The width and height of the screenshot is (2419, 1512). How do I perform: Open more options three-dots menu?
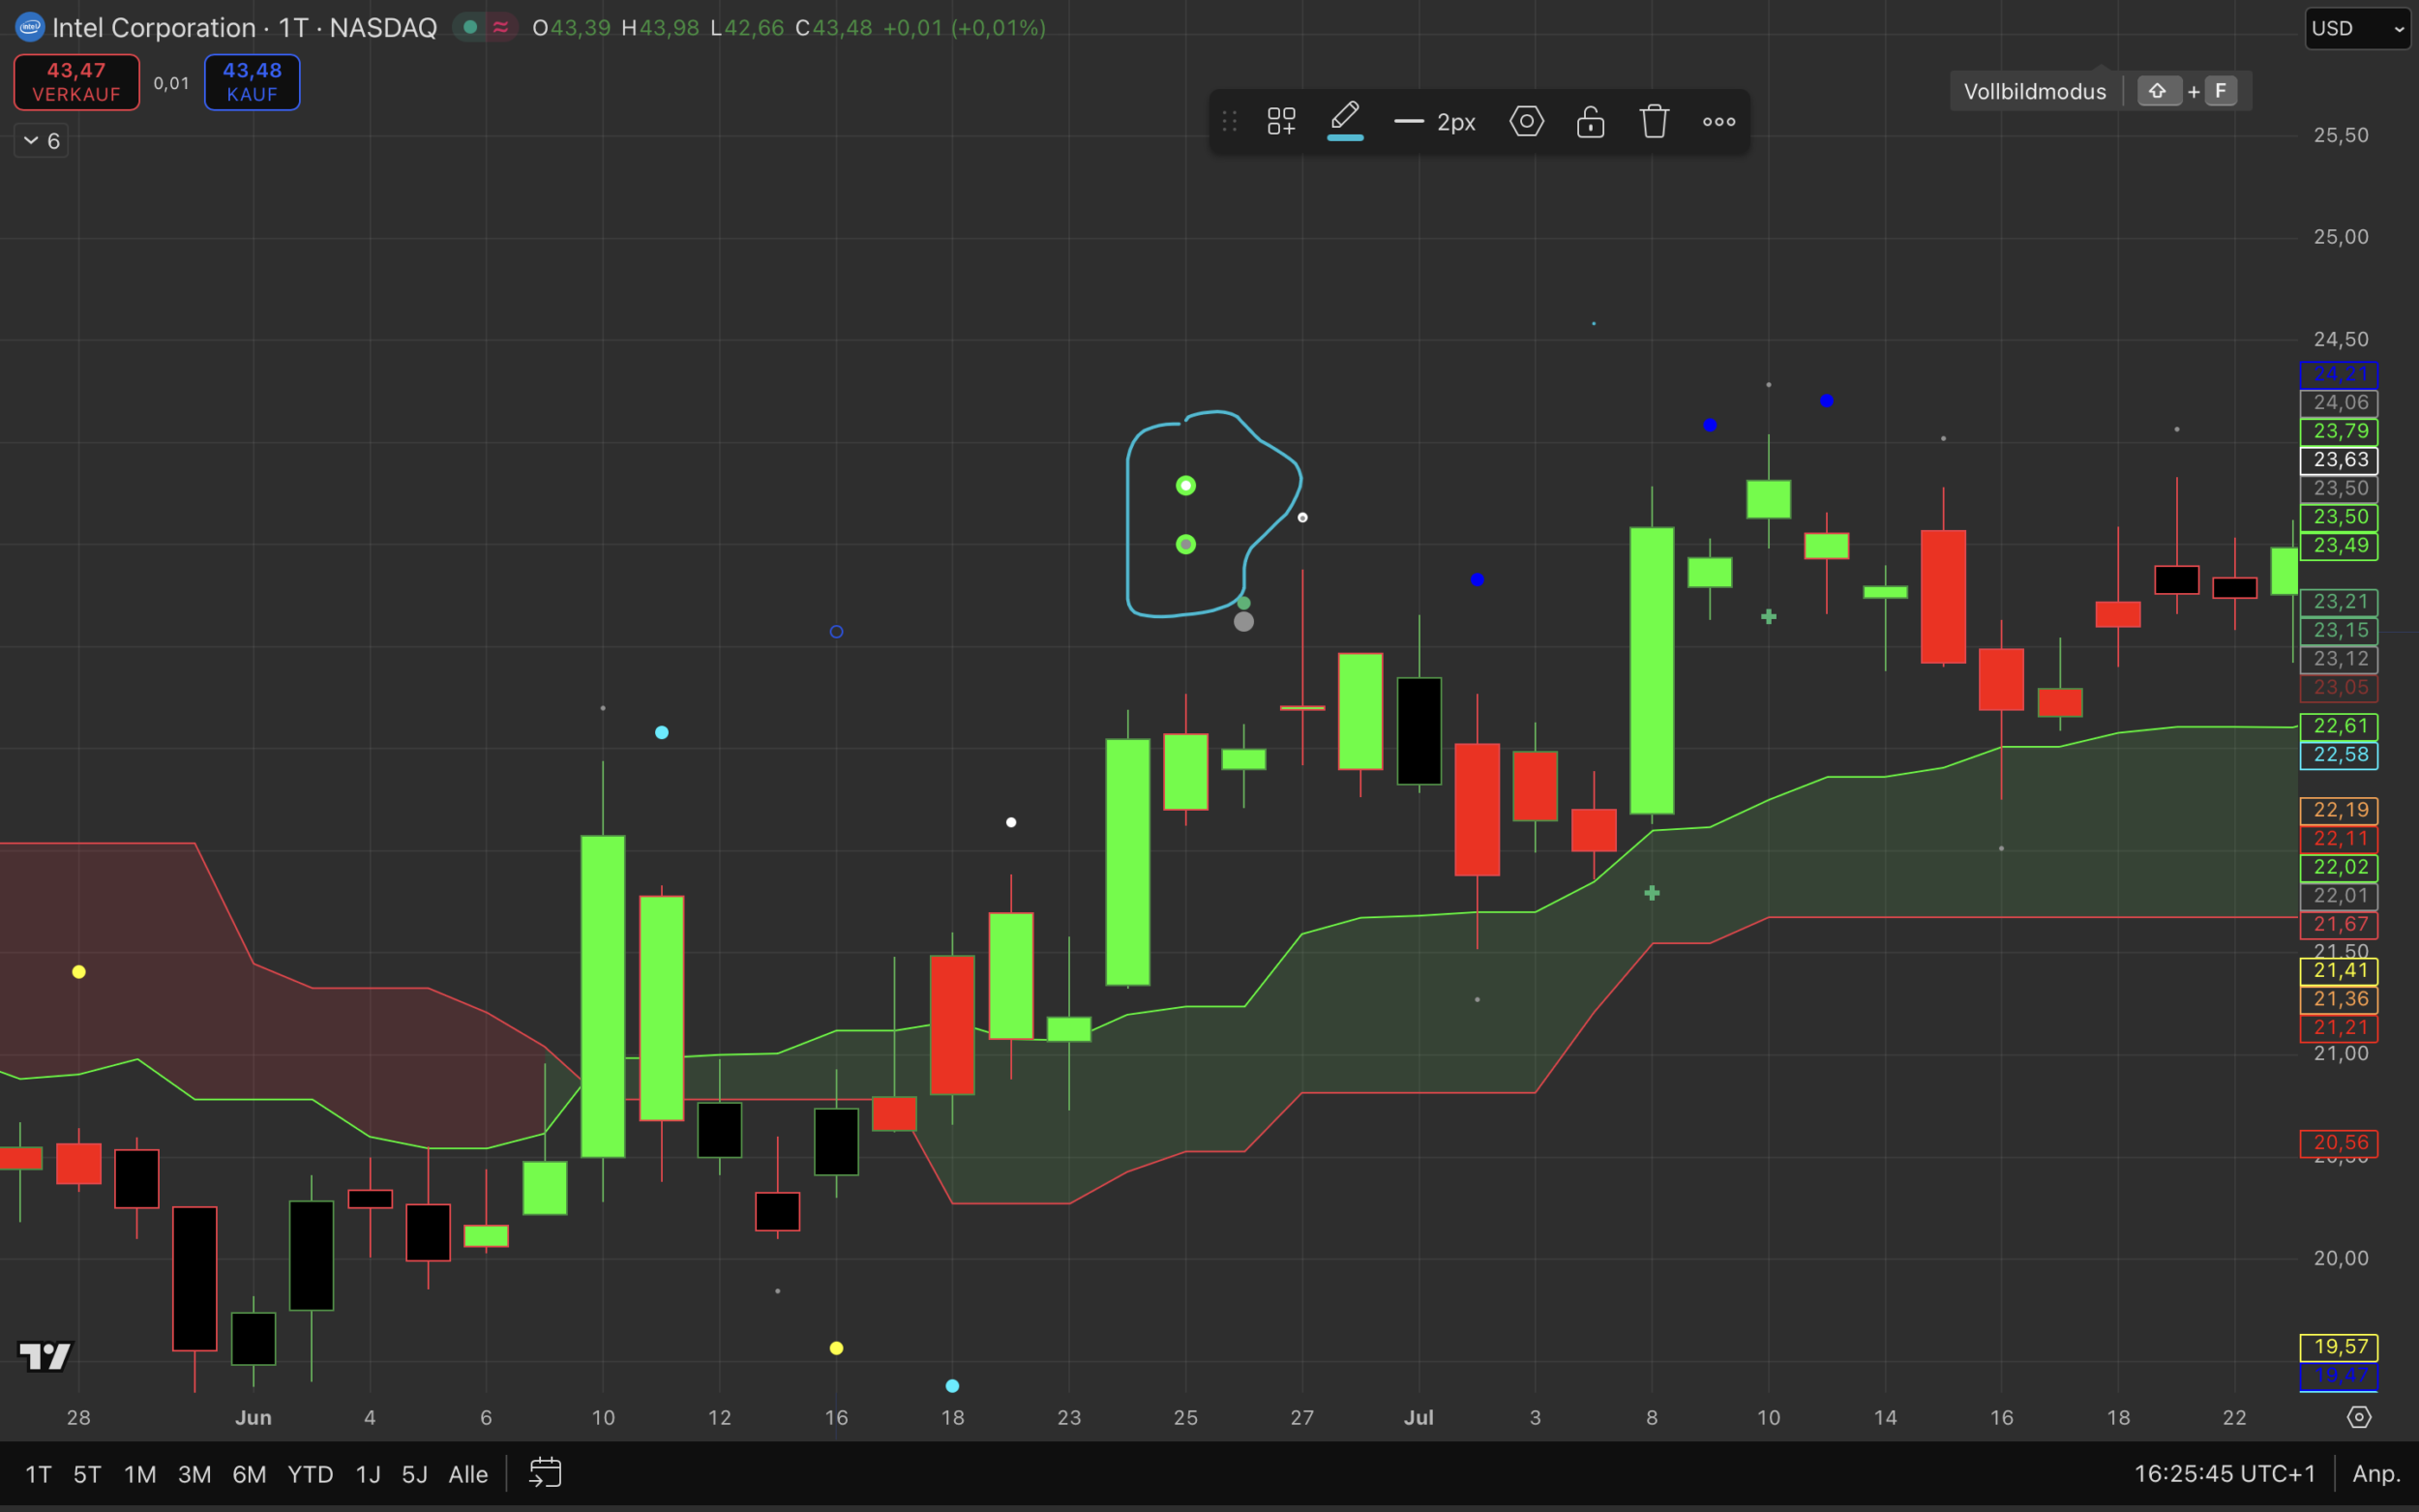[1718, 122]
